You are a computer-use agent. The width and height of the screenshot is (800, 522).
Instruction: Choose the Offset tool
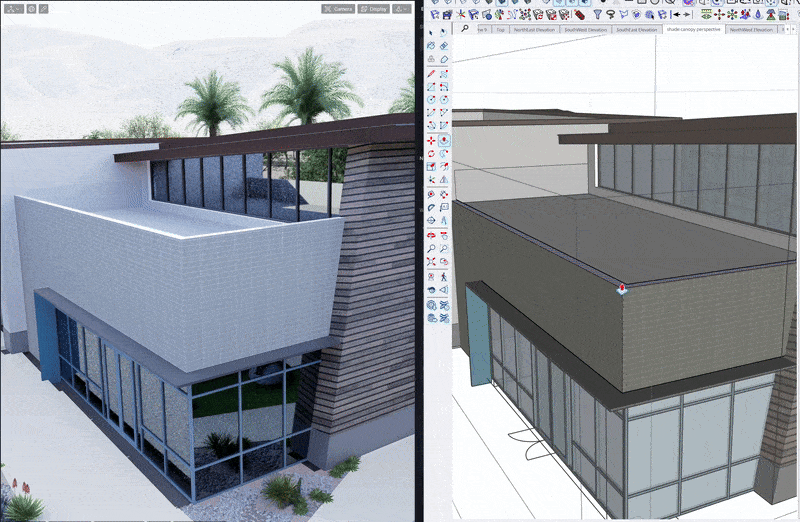click(444, 166)
